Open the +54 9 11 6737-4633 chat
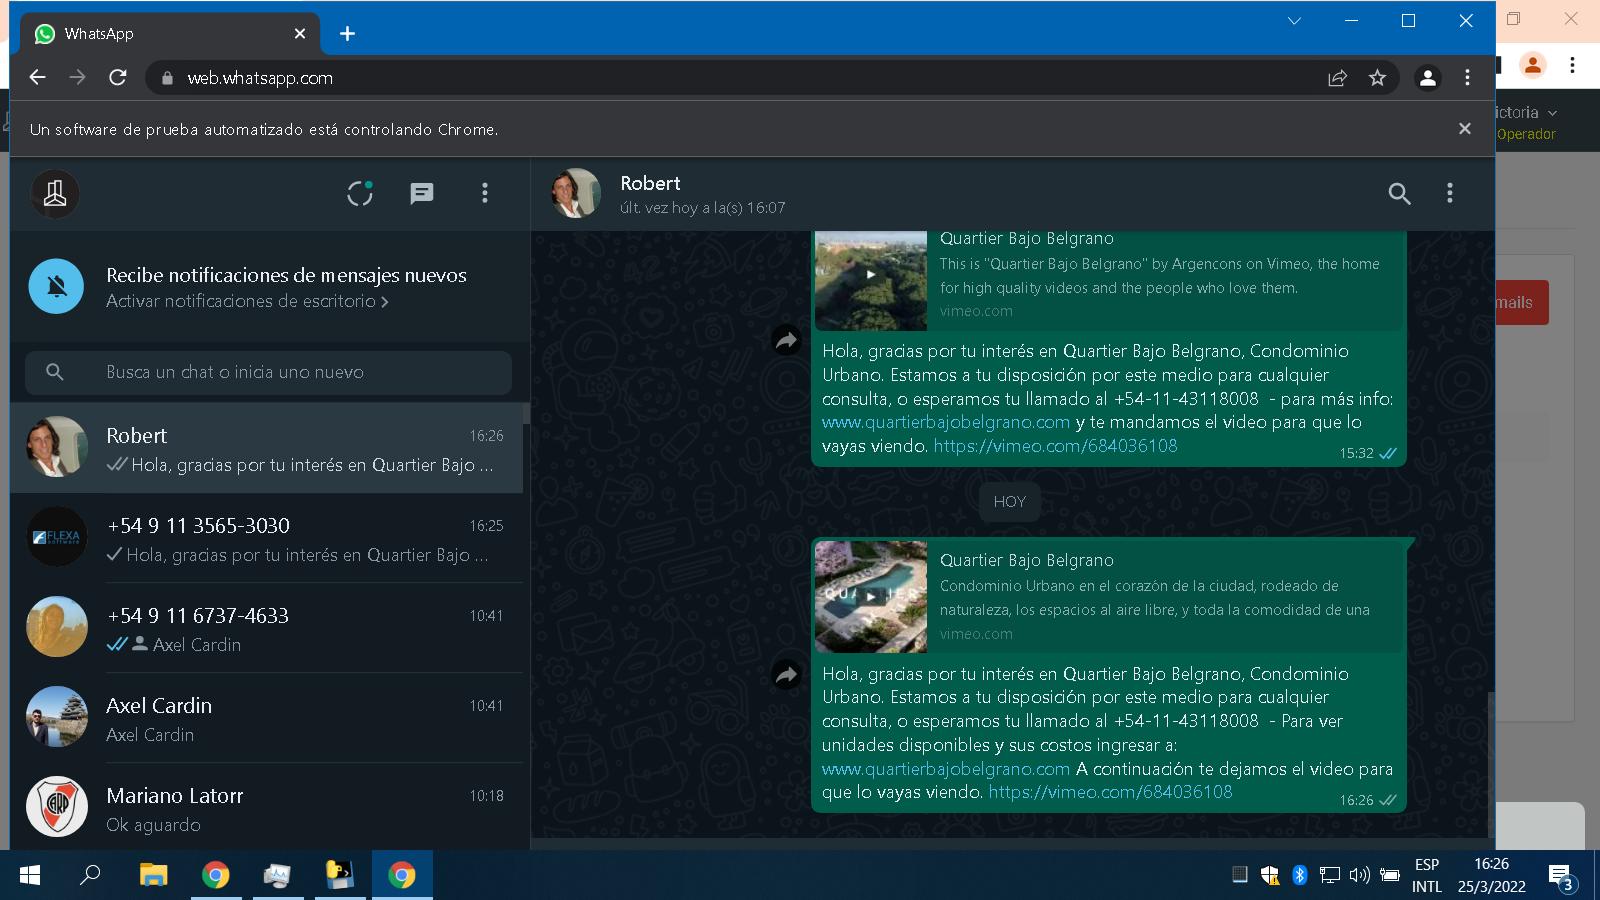Image resolution: width=1600 pixels, height=900 pixels. tap(266, 628)
